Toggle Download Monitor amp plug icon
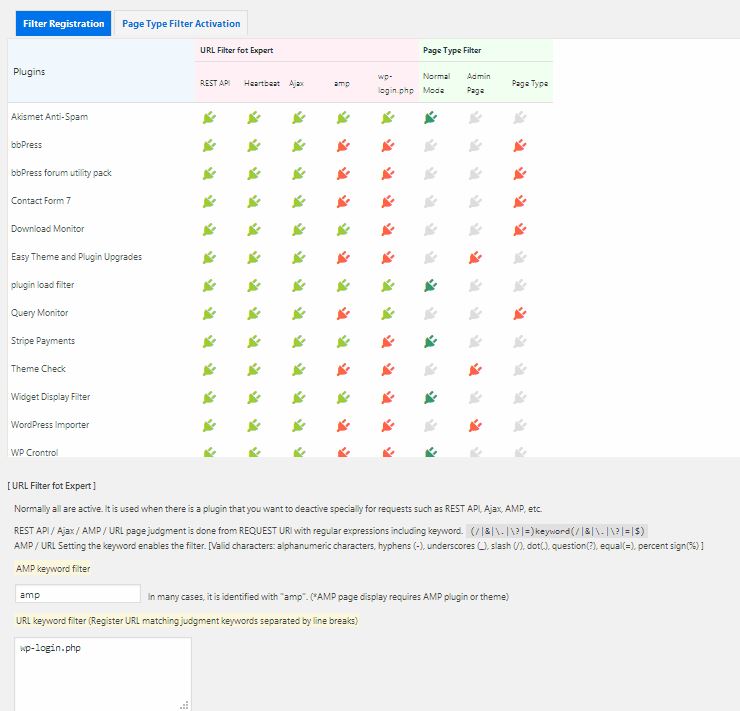 click(343, 230)
